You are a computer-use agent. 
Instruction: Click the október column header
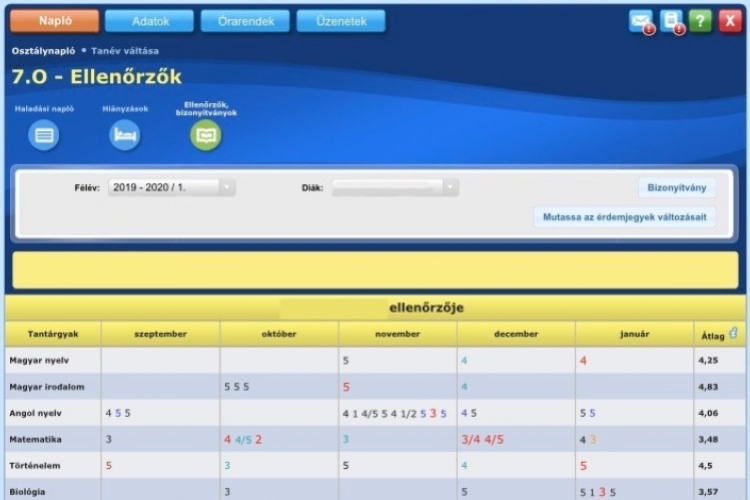(279, 334)
